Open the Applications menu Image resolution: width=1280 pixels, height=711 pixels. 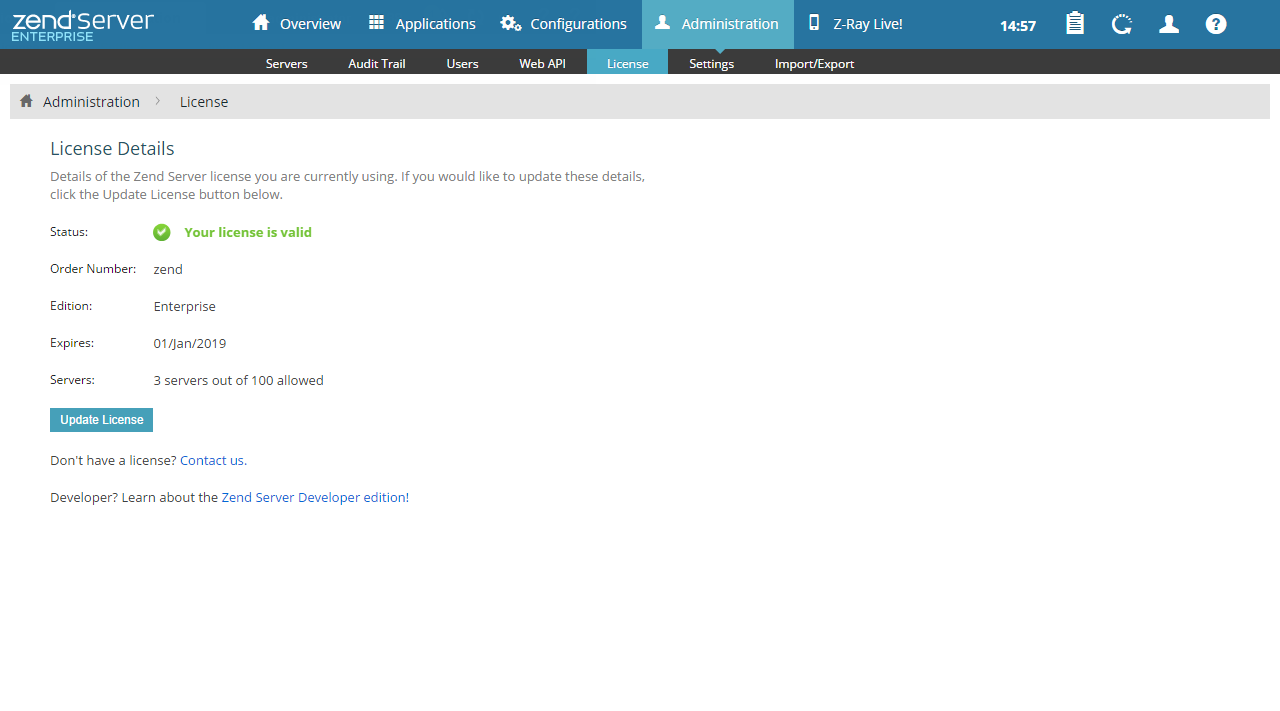point(422,24)
